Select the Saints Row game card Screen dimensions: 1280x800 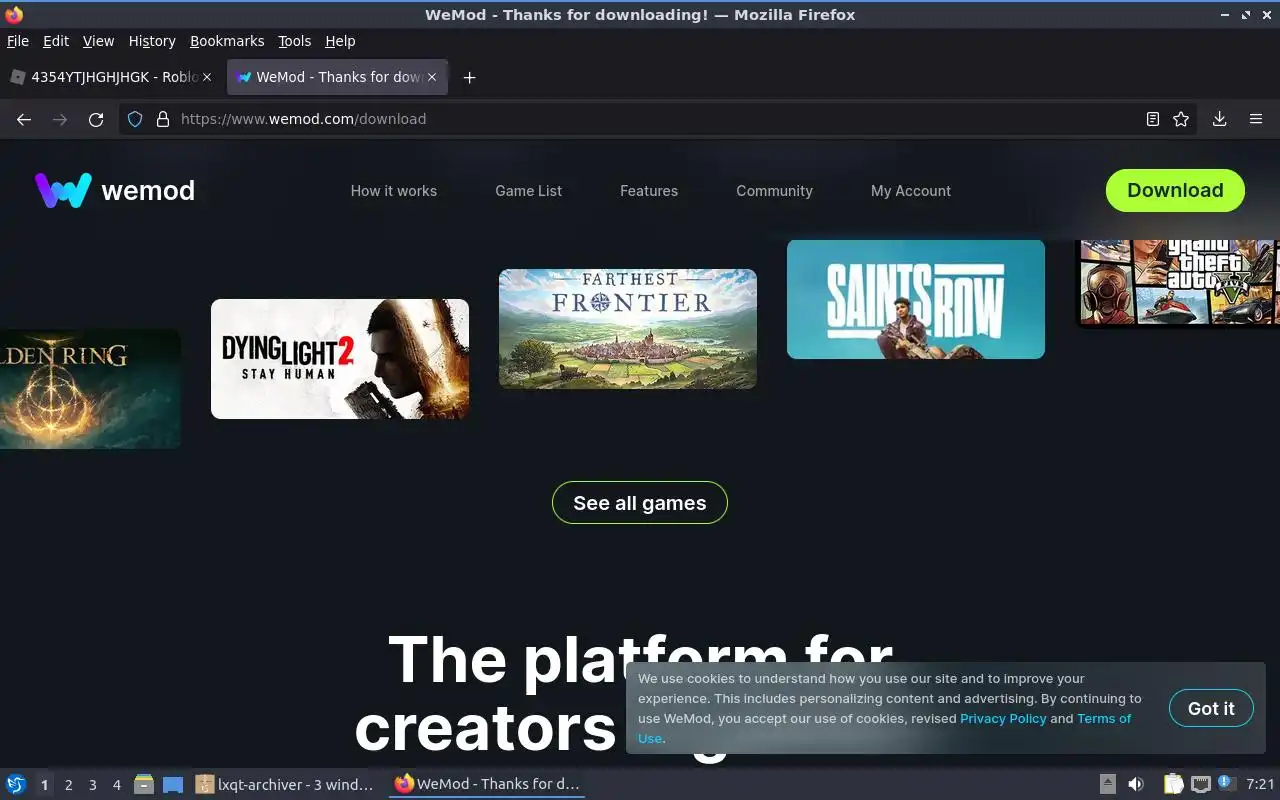point(916,299)
